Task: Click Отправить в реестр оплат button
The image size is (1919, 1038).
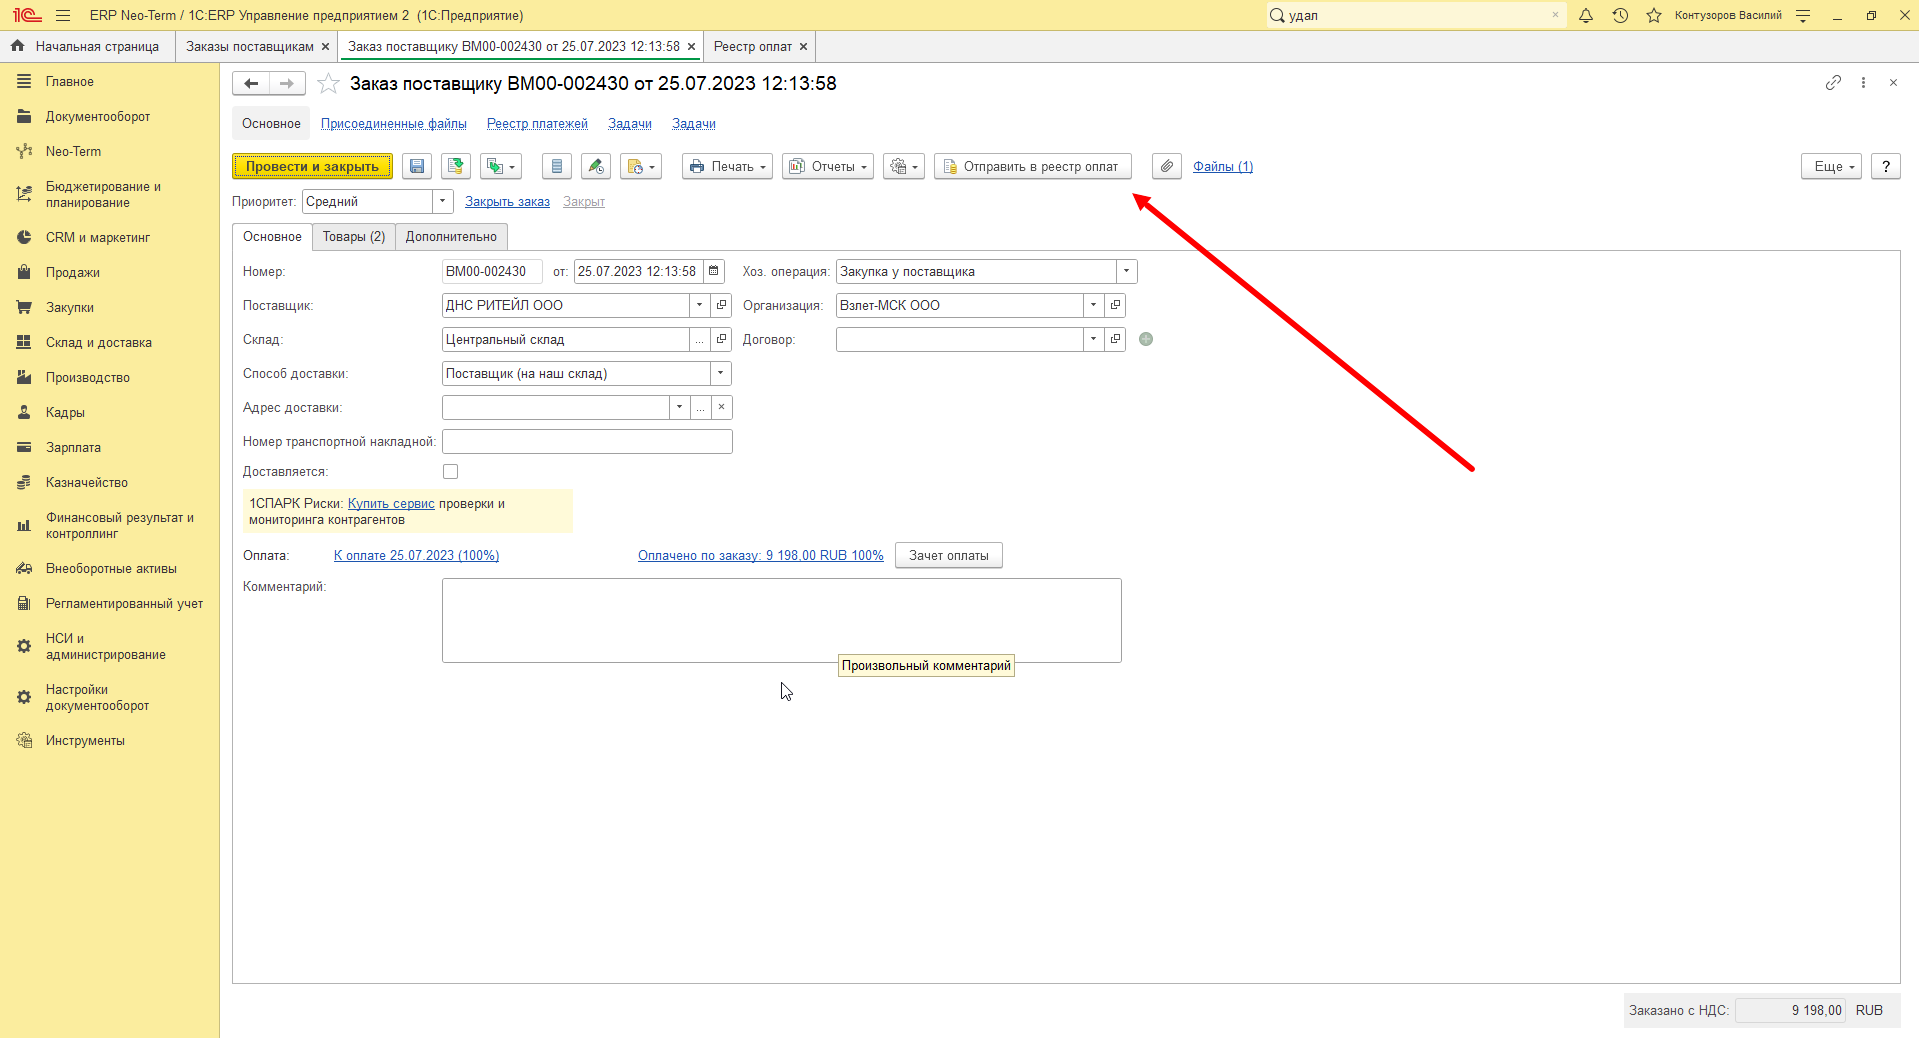Action: pos(1033,167)
